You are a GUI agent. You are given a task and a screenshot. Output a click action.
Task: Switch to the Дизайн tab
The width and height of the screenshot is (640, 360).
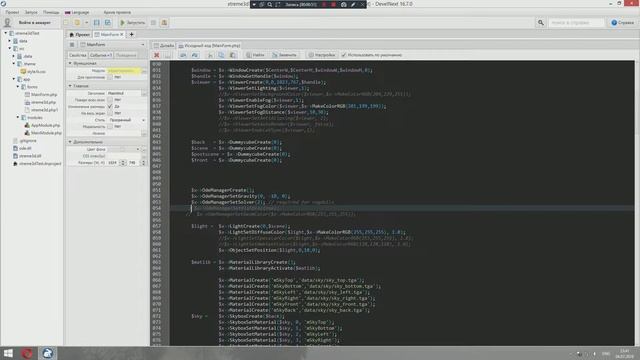click(164, 45)
